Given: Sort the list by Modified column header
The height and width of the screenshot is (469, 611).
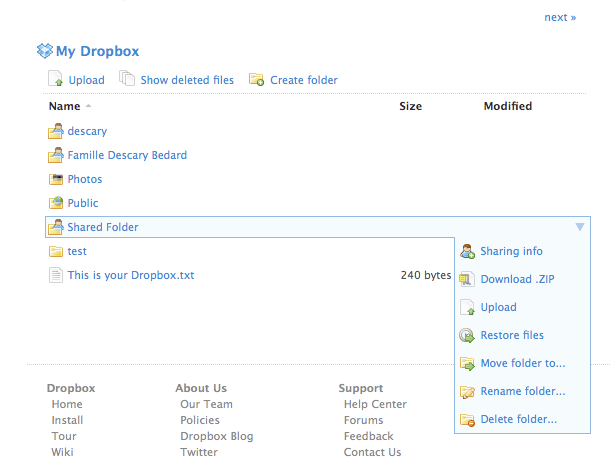Looking at the screenshot, I should 507,106.
